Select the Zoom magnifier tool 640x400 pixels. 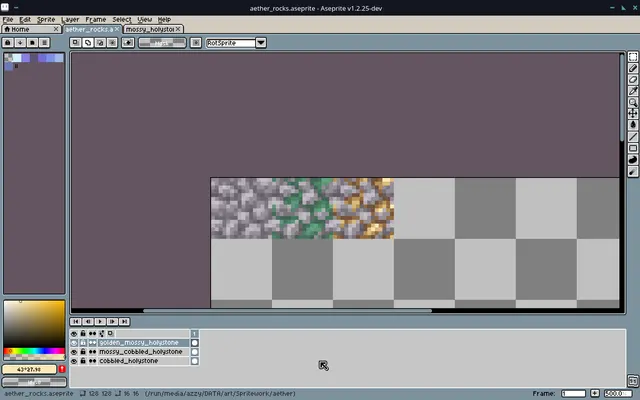point(633,102)
